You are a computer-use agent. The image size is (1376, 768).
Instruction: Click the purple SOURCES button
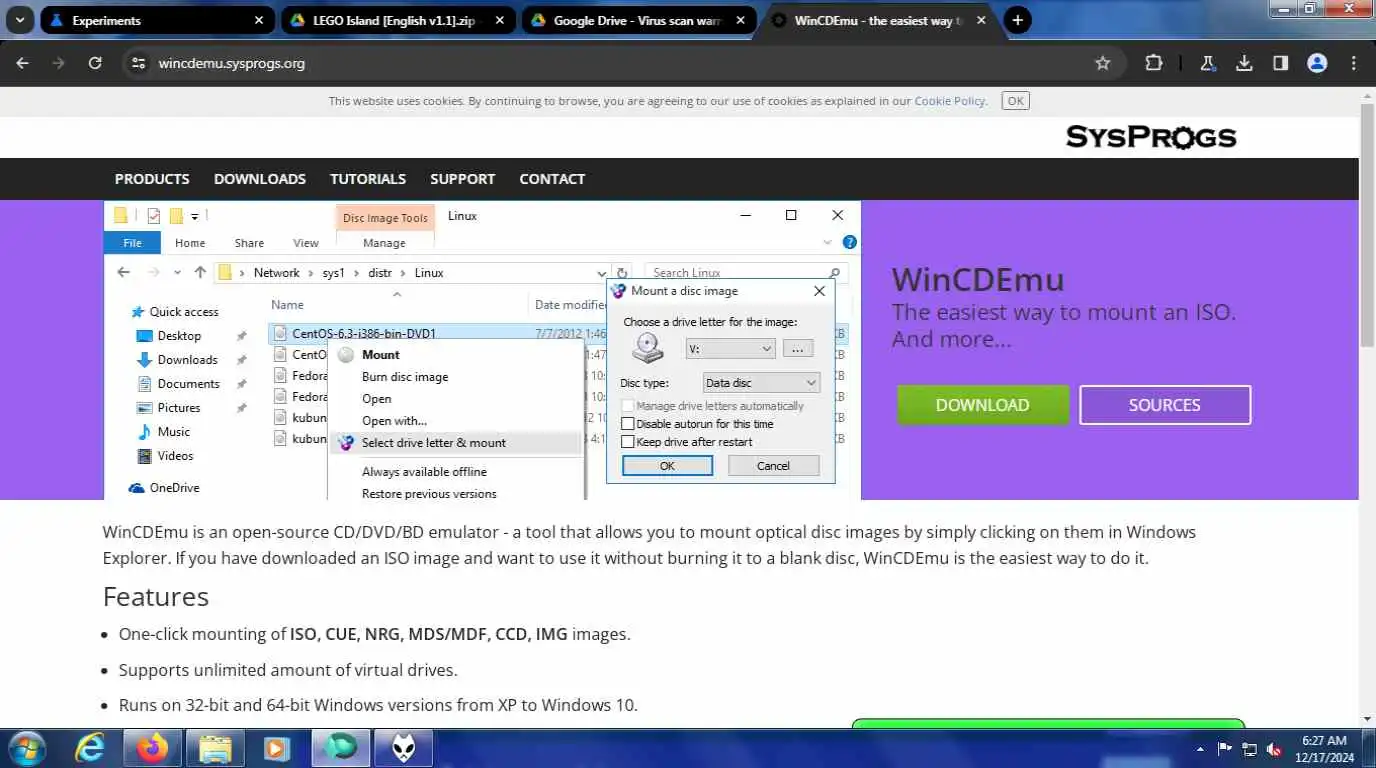pos(1165,405)
